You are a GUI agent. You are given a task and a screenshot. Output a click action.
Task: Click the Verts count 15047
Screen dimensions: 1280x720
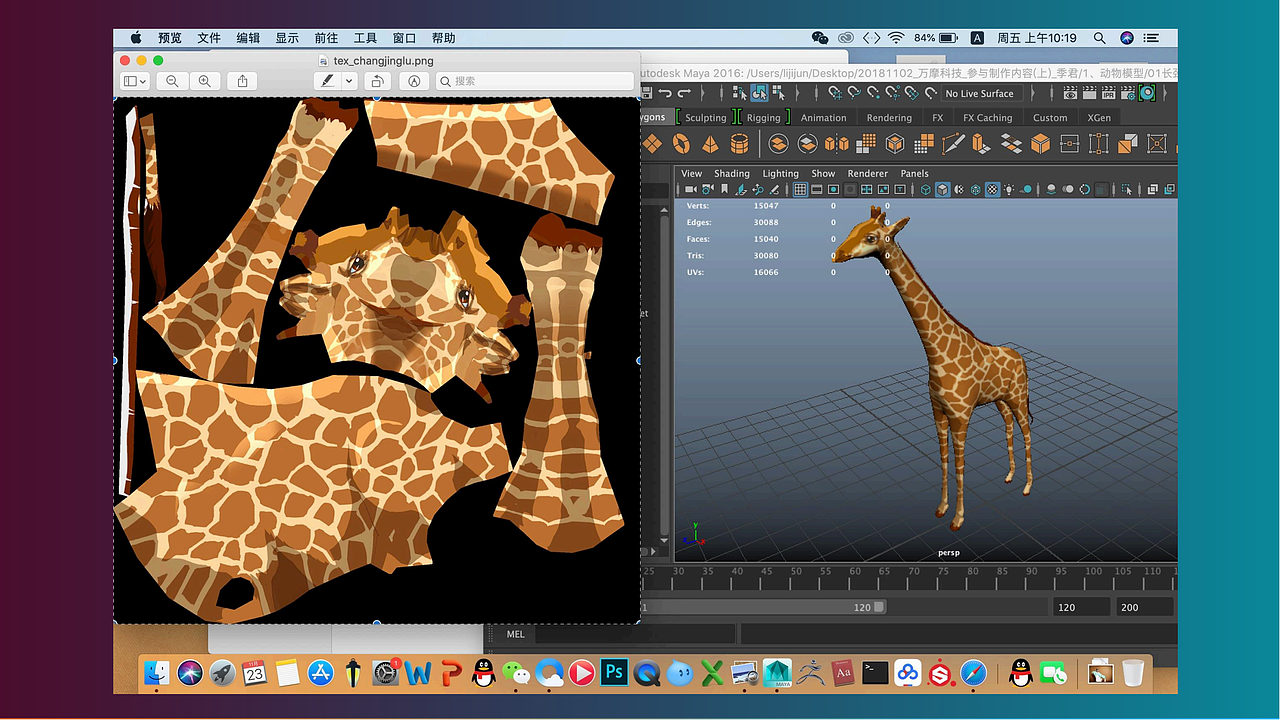point(766,206)
